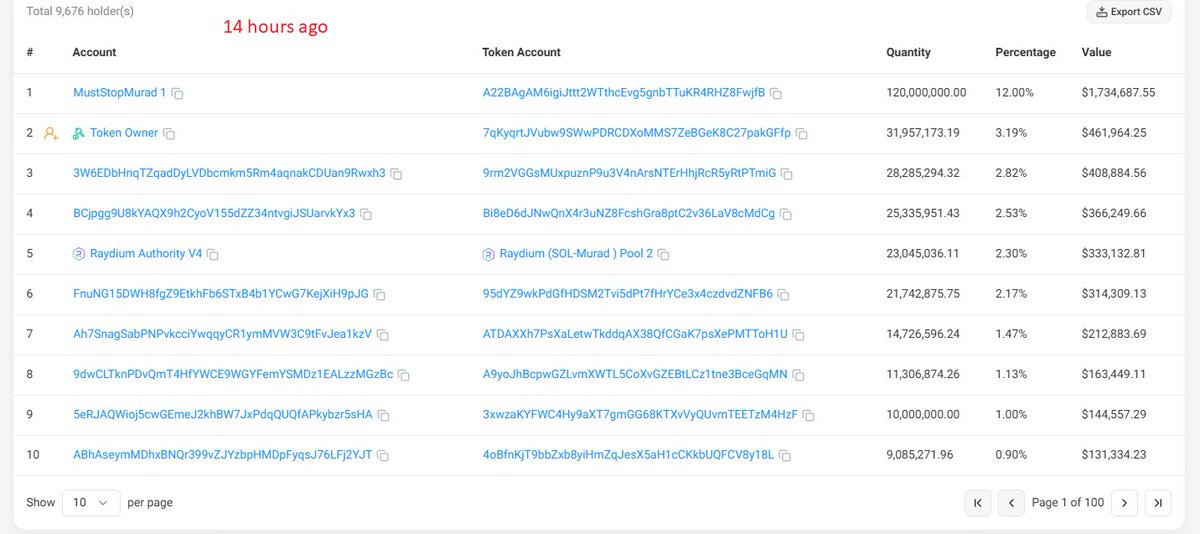Copy account address starting with 9dwCLTknPDv
Viewport: 1200px width, 534px height.
pos(404,376)
